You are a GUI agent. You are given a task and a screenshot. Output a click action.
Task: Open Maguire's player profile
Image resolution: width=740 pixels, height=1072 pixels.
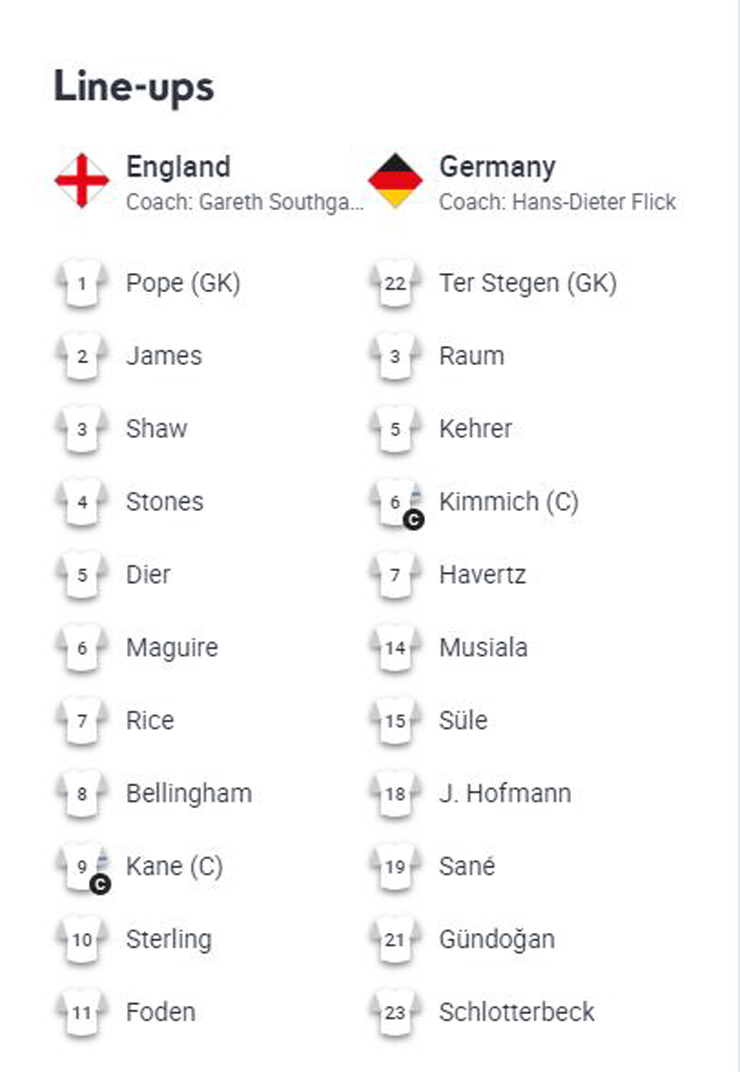[x=171, y=648]
